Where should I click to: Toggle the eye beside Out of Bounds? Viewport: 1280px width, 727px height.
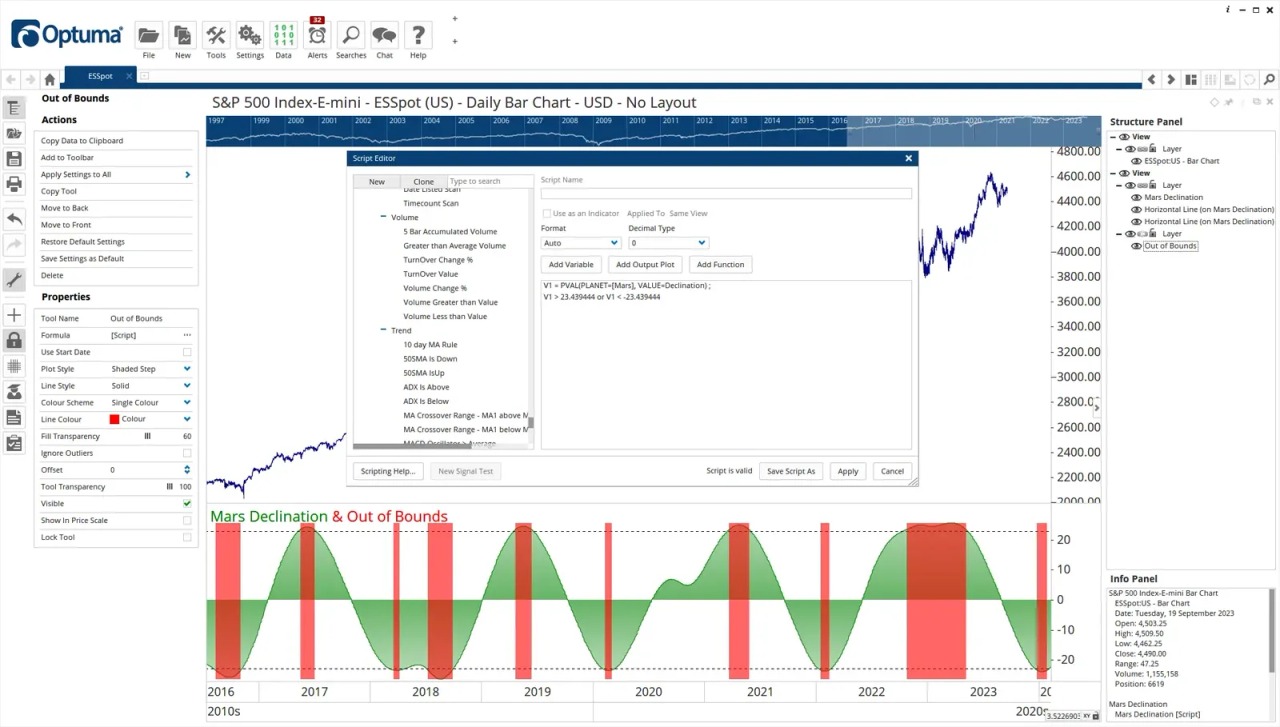(x=1137, y=246)
